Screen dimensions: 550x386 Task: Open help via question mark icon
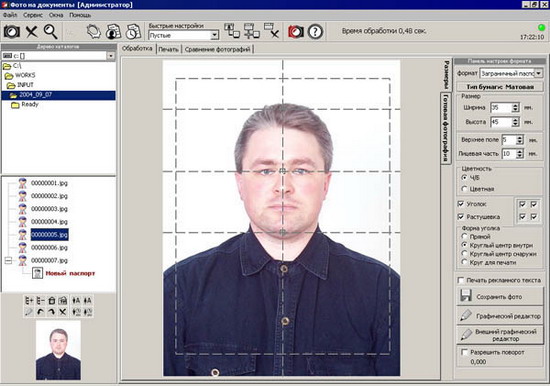(x=315, y=32)
